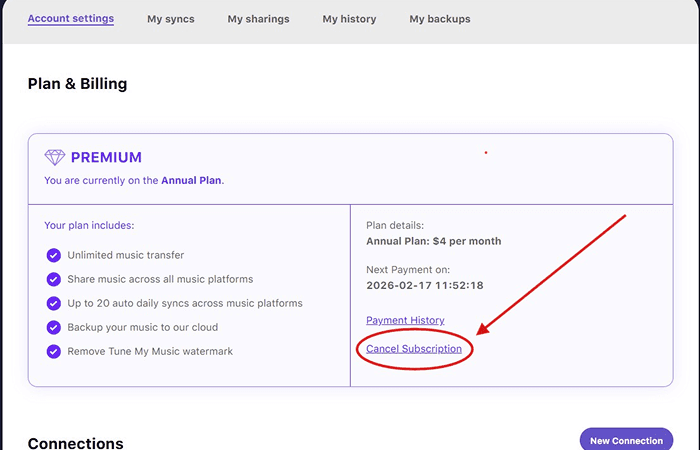Click the New Connection button

(626, 440)
